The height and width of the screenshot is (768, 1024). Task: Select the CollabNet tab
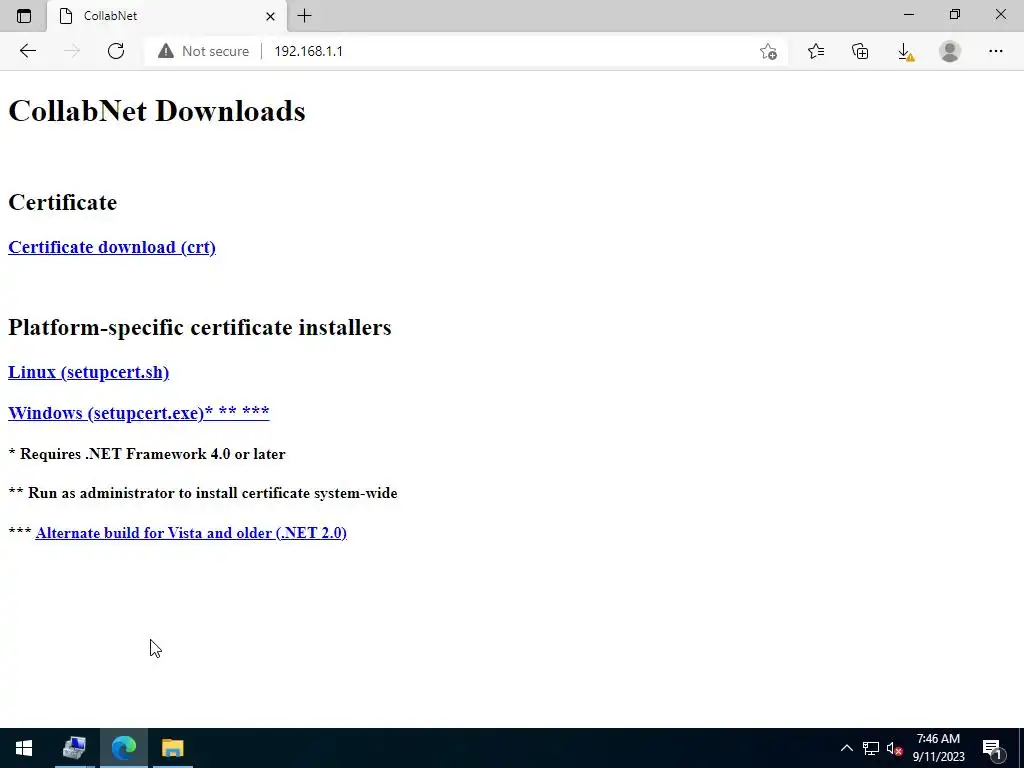click(167, 16)
